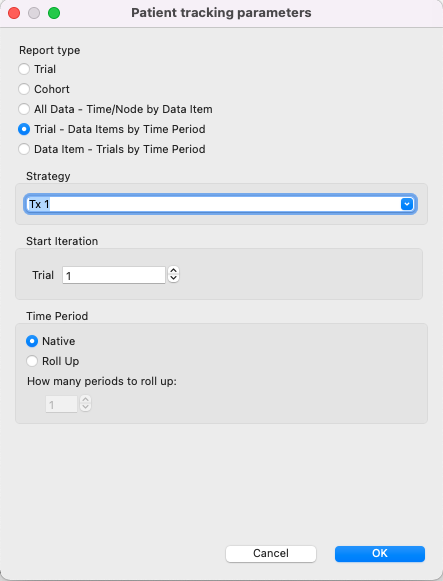Click the Cancel button

point(271,554)
